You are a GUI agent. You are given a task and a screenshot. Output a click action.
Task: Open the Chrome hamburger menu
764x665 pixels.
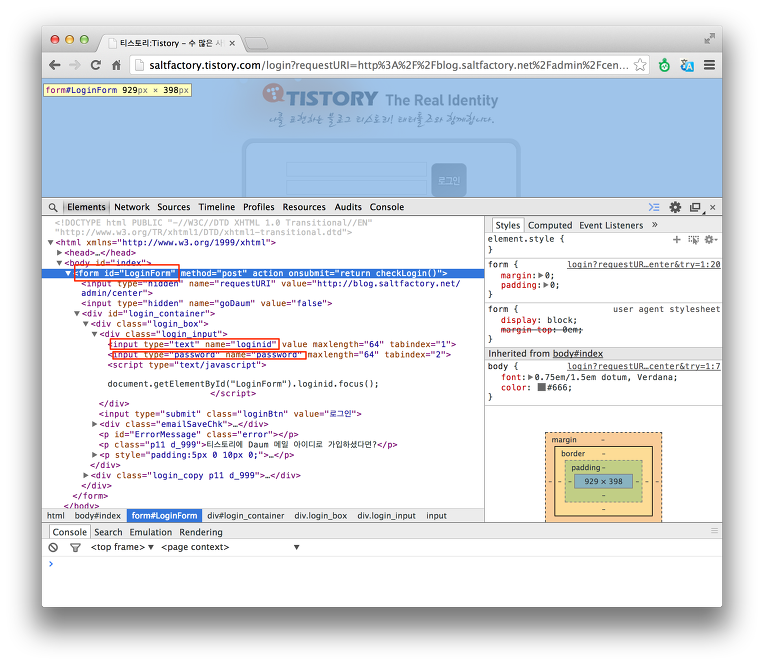coord(709,65)
